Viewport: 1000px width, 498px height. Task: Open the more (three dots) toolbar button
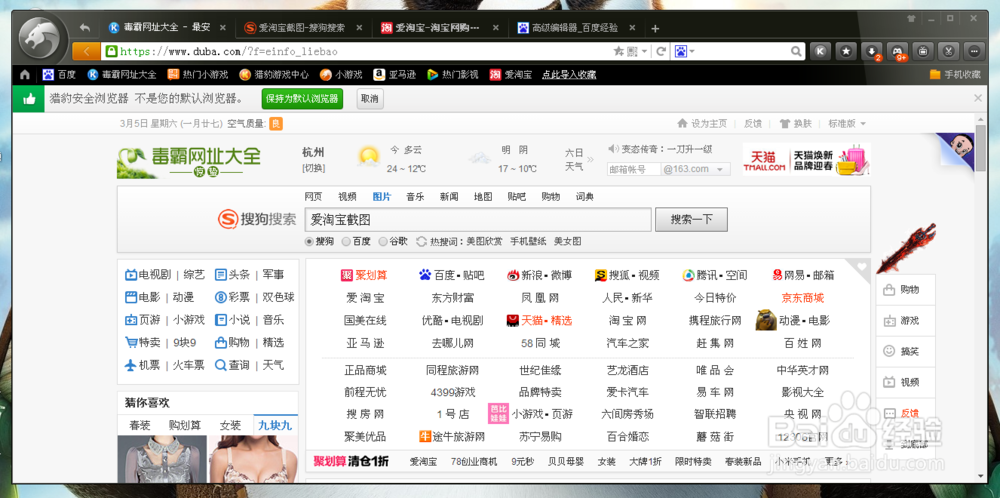[x=974, y=51]
